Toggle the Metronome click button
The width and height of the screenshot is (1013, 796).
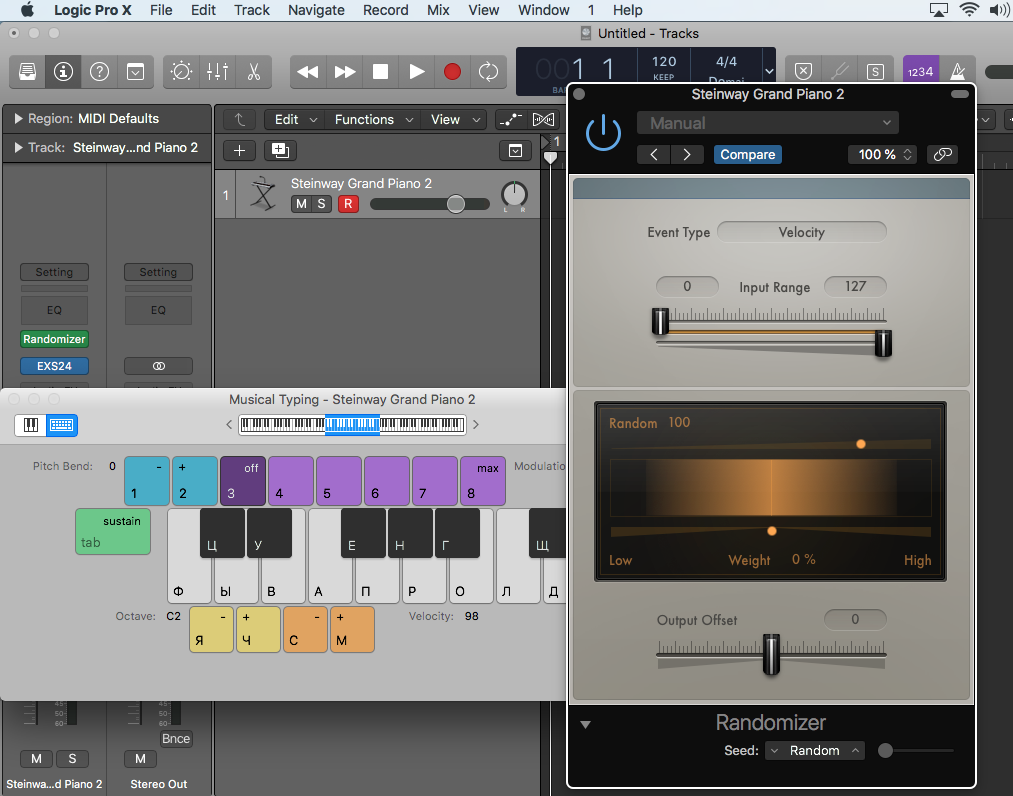point(957,71)
